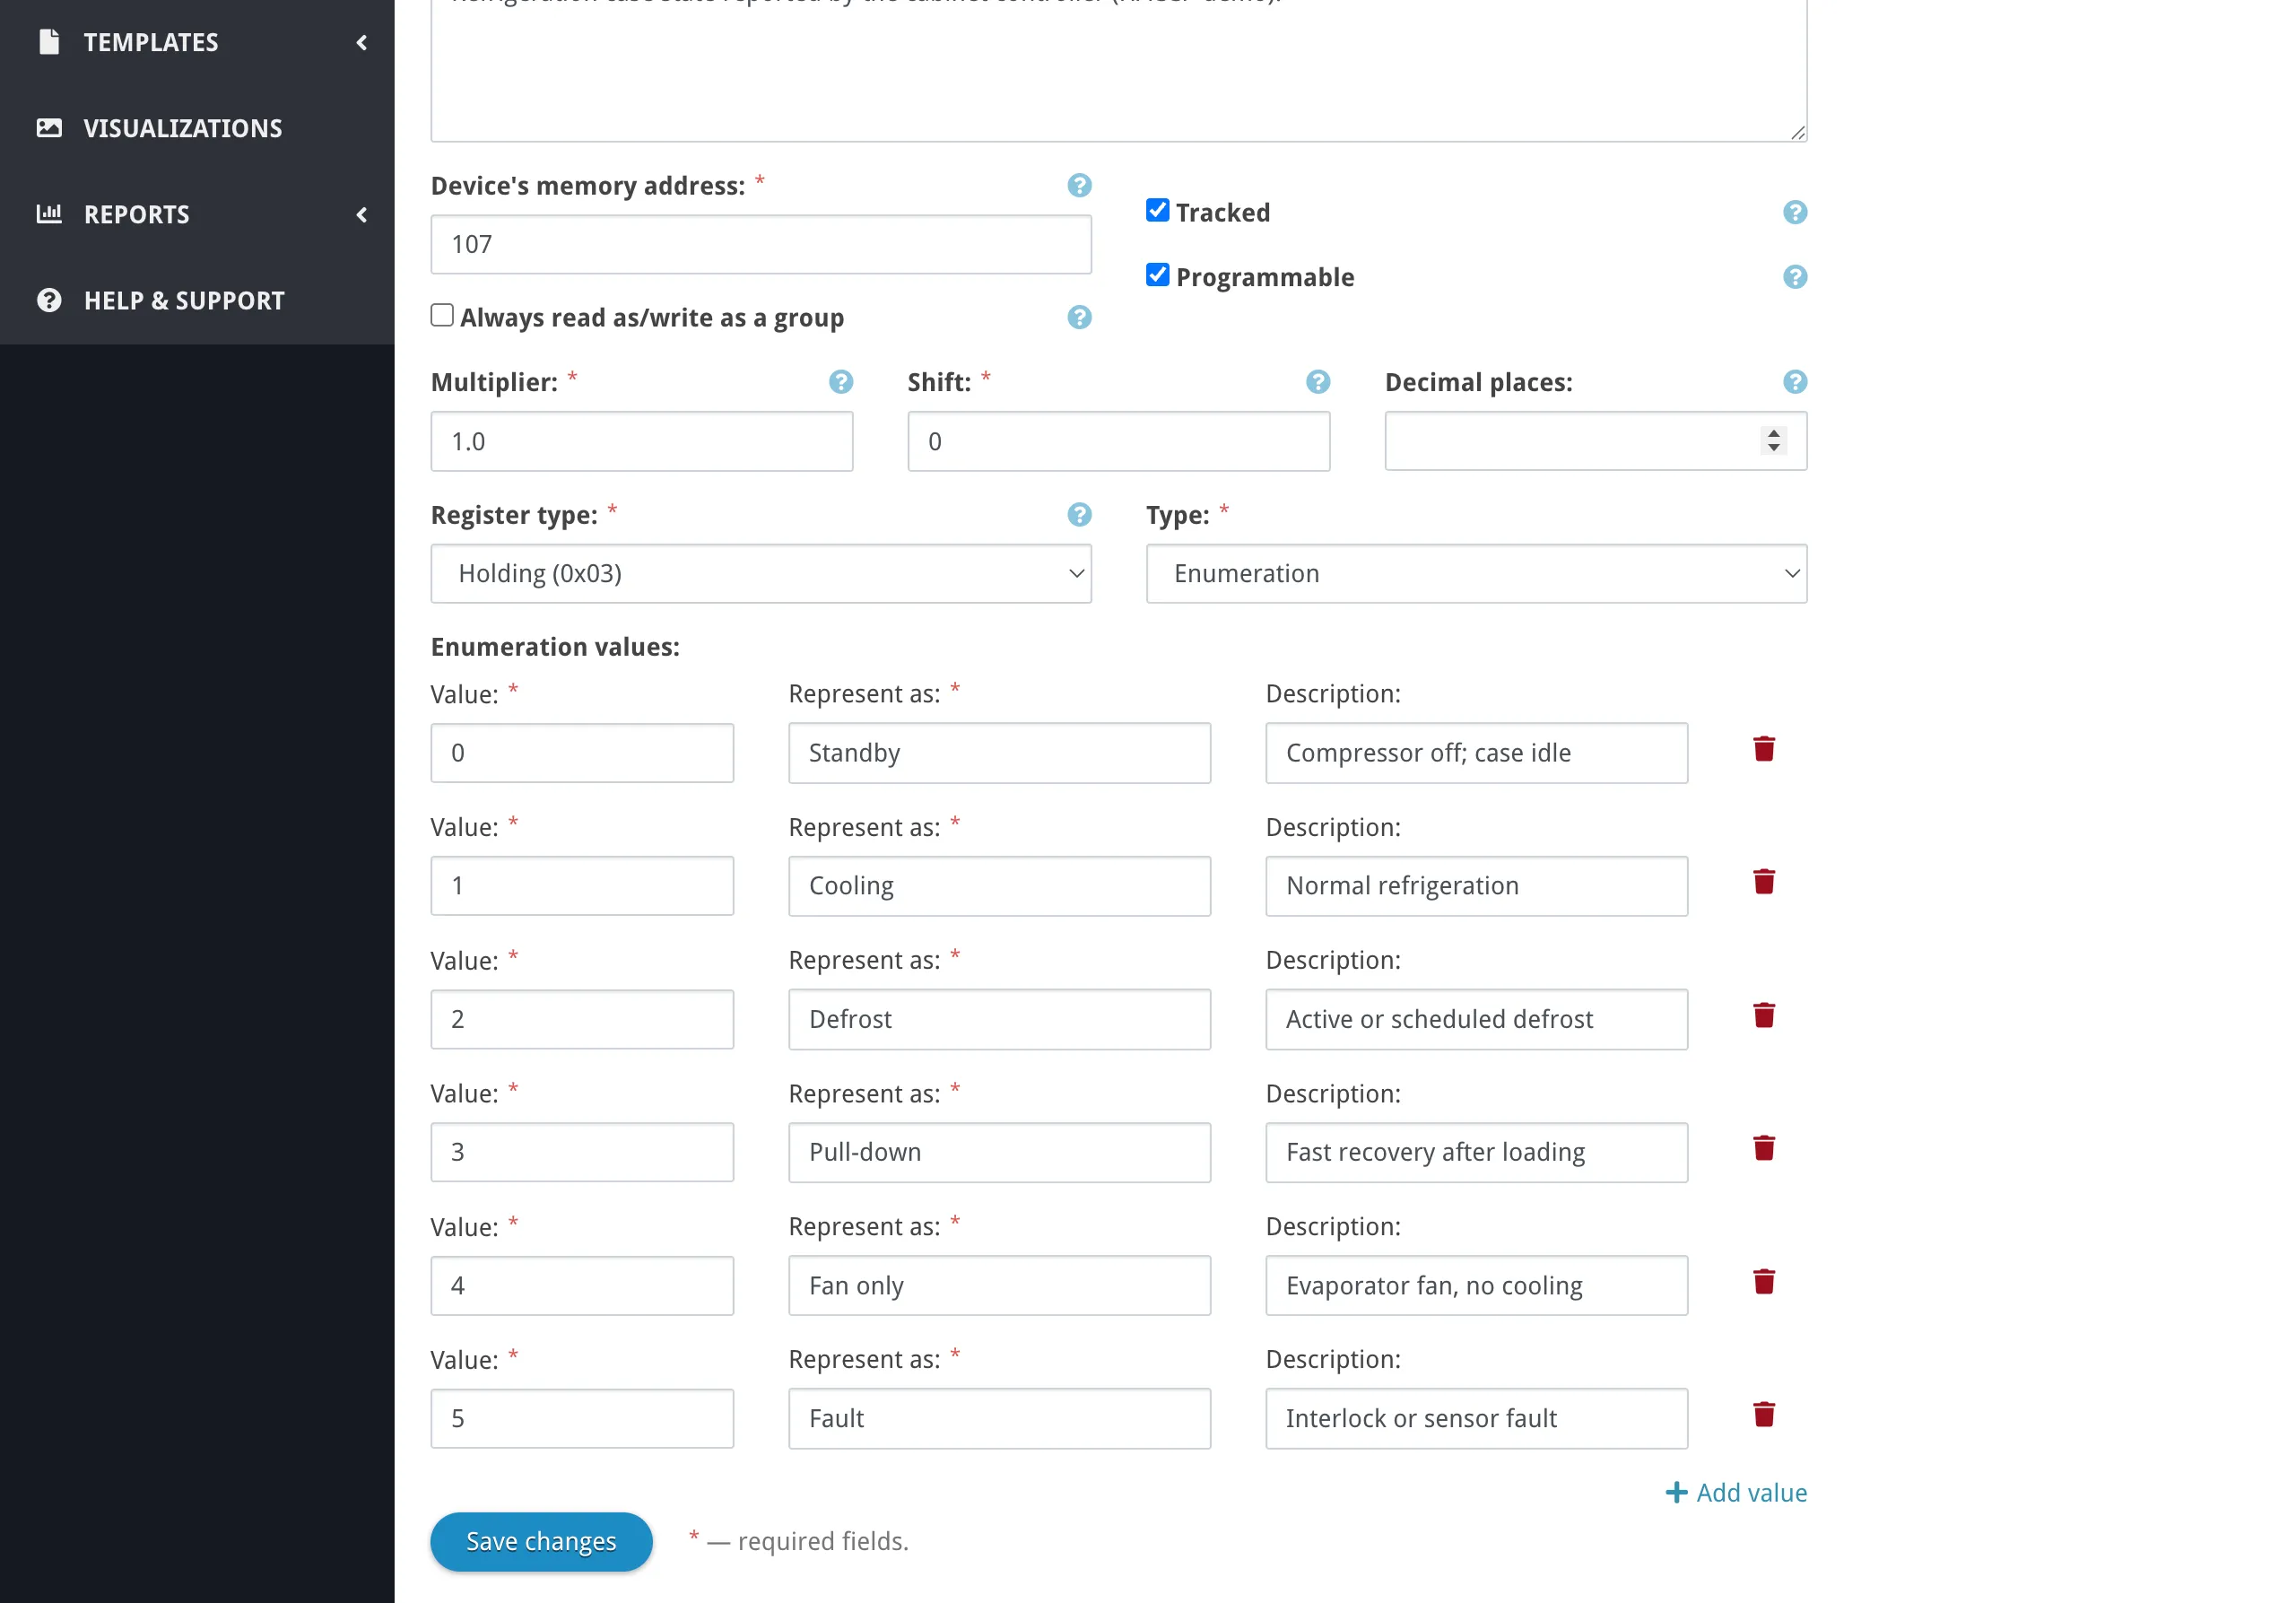Open help icon for Decimal places

[x=1795, y=382]
